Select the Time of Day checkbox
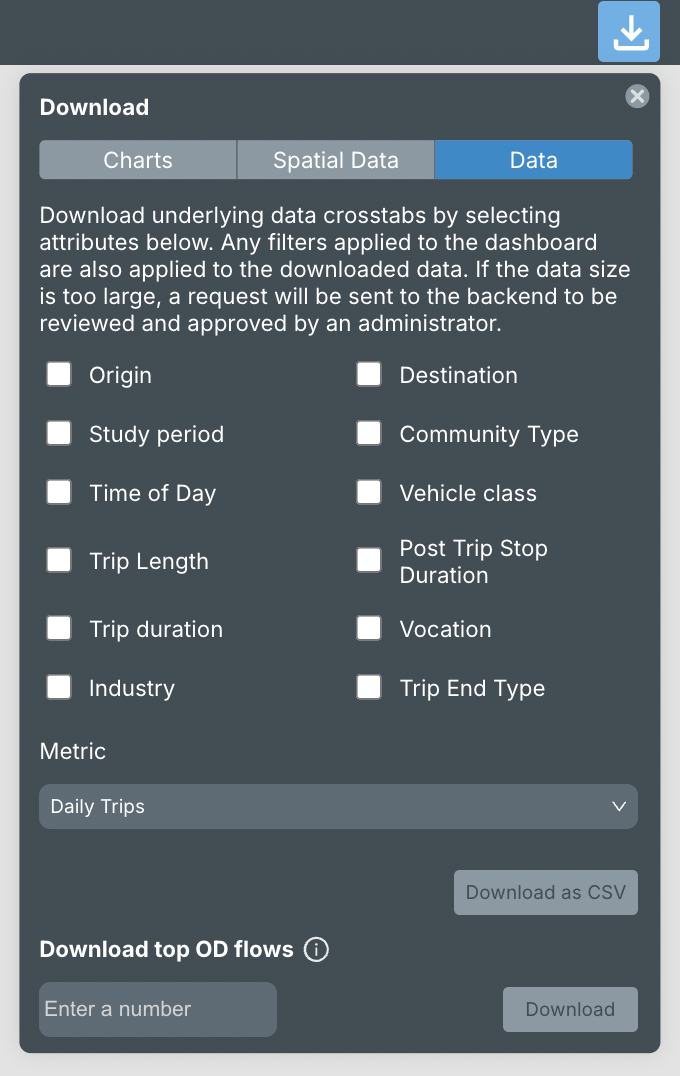This screenshot has width=680, height=1076. point(59,493)
